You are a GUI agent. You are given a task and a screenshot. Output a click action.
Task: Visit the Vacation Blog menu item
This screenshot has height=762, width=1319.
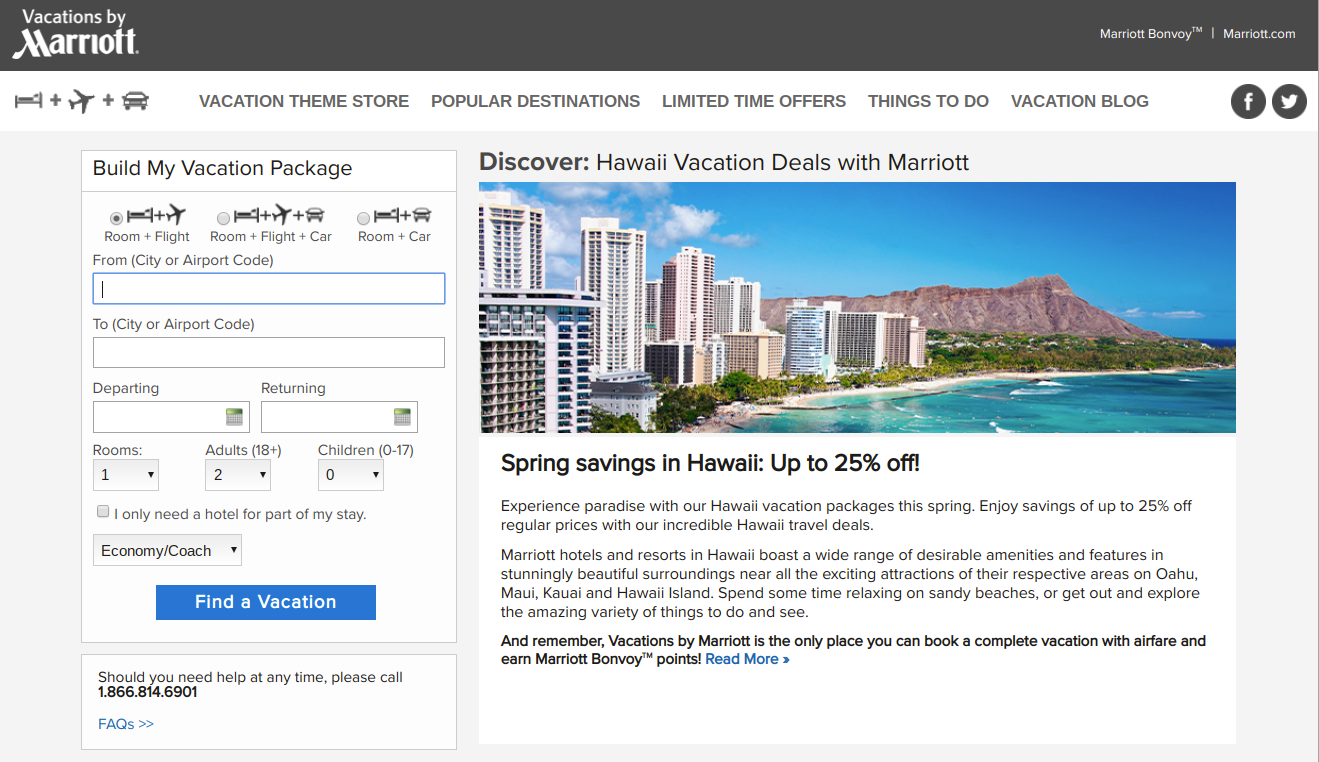pyautogui.click(x=1080, y=101)
